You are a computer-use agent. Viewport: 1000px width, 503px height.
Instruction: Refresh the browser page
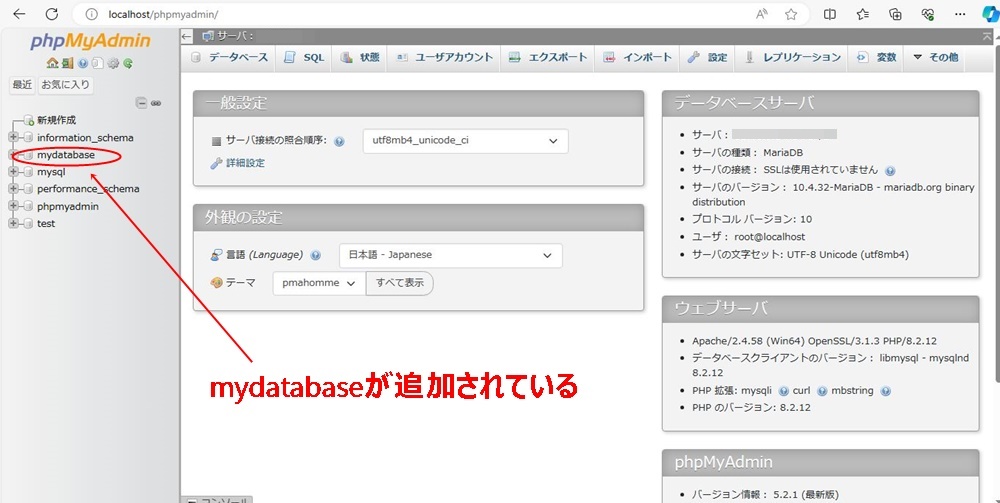point(52,14)
